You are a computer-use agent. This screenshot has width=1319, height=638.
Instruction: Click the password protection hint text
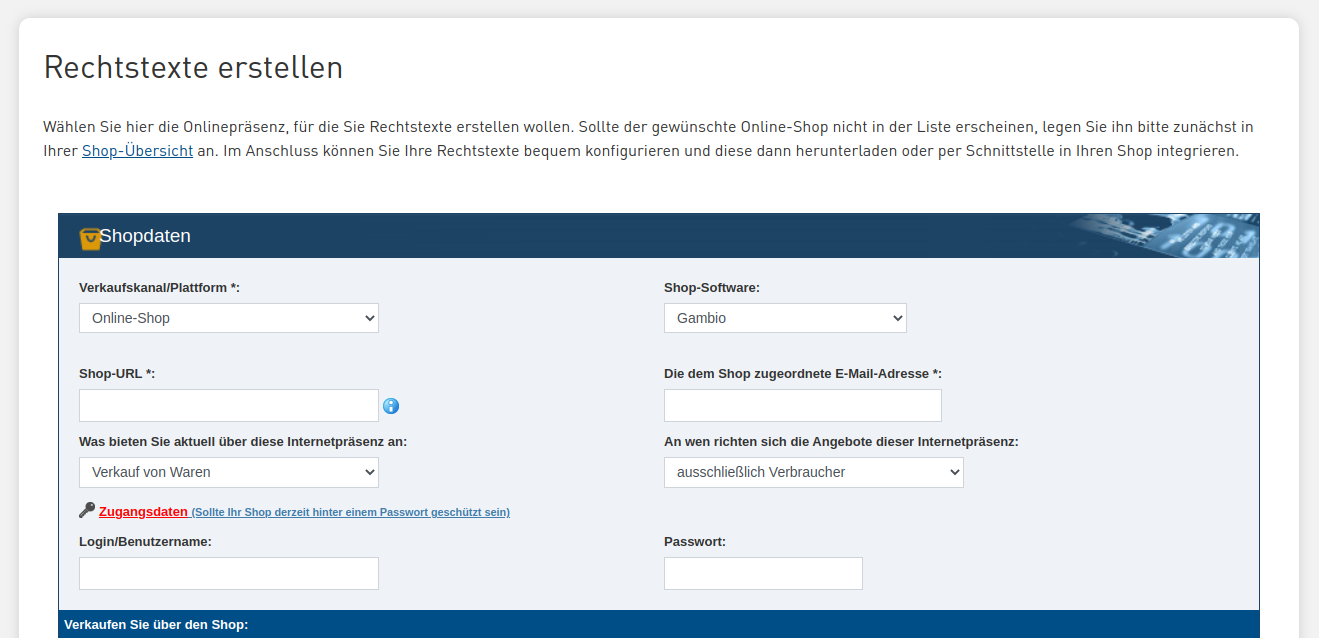pyautogui.click(x=350, y=511)
